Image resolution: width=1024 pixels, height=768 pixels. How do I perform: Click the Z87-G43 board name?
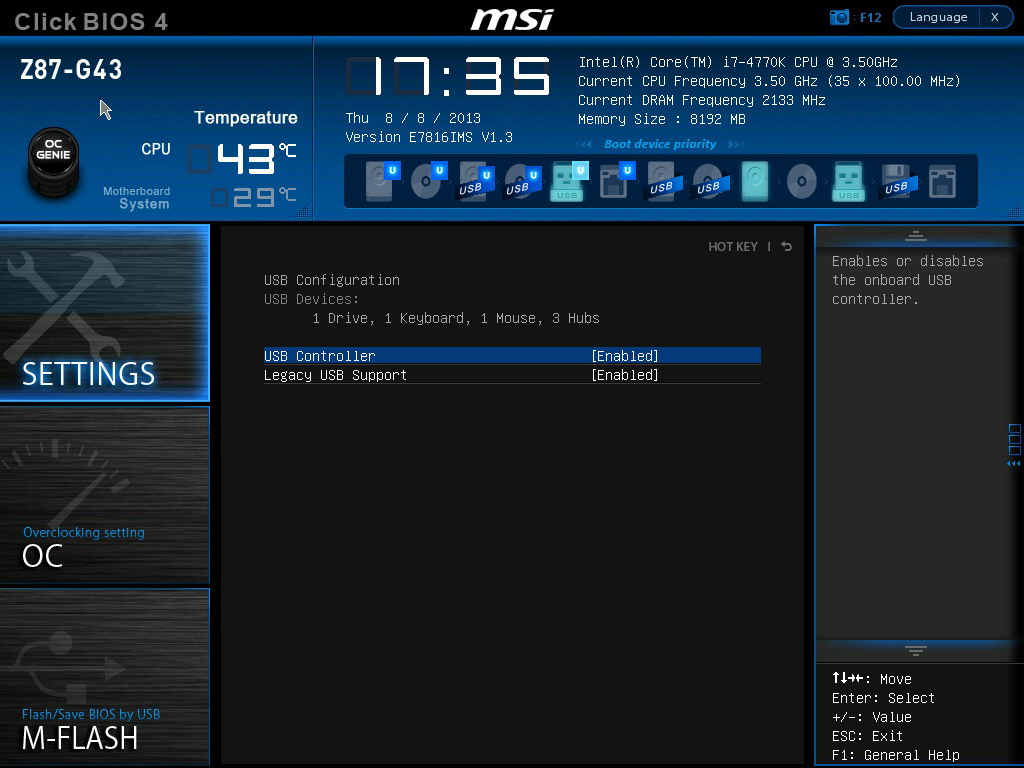(x=71, y=69)
